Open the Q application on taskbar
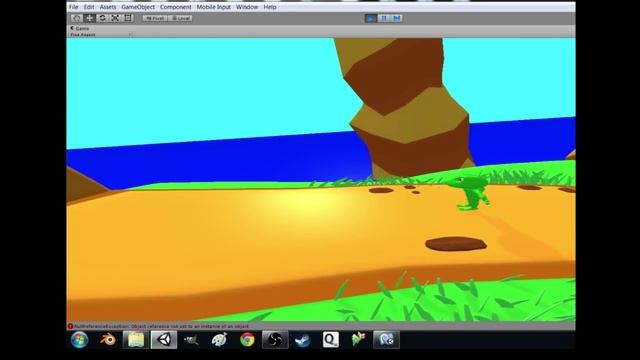The width and height of the screenshot is (640, 360). (331, 340)
